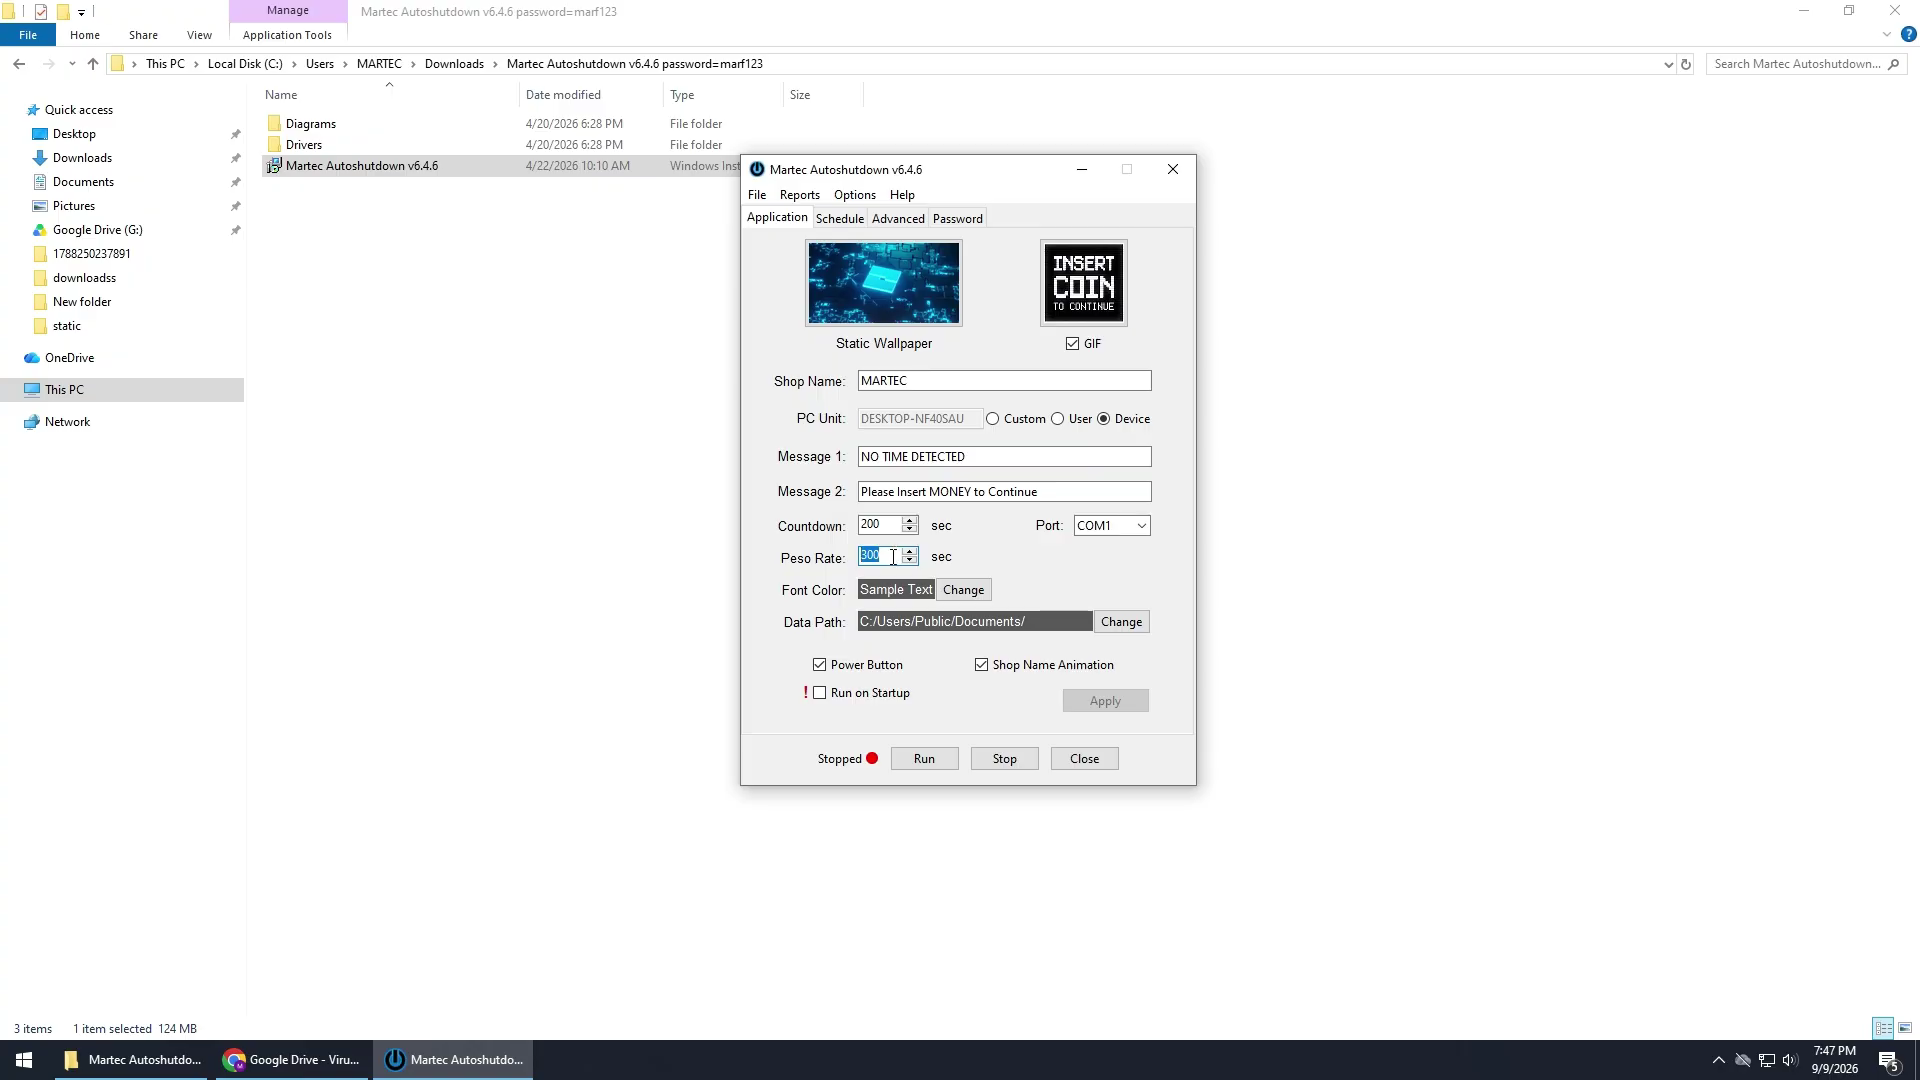Toggle the GIF checkbox

pos(1072,344)
